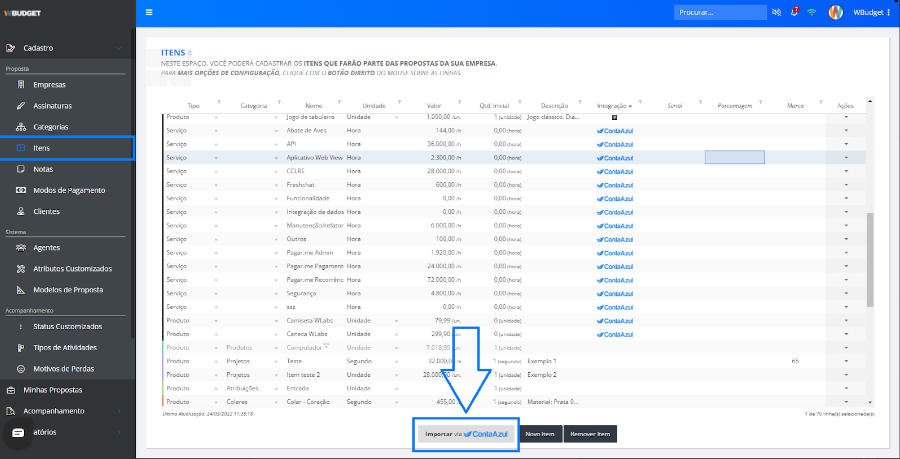Filter the Descrição column
Viewport: 900px width, 459px height.
pyautogui.click(x=580, y=102)
